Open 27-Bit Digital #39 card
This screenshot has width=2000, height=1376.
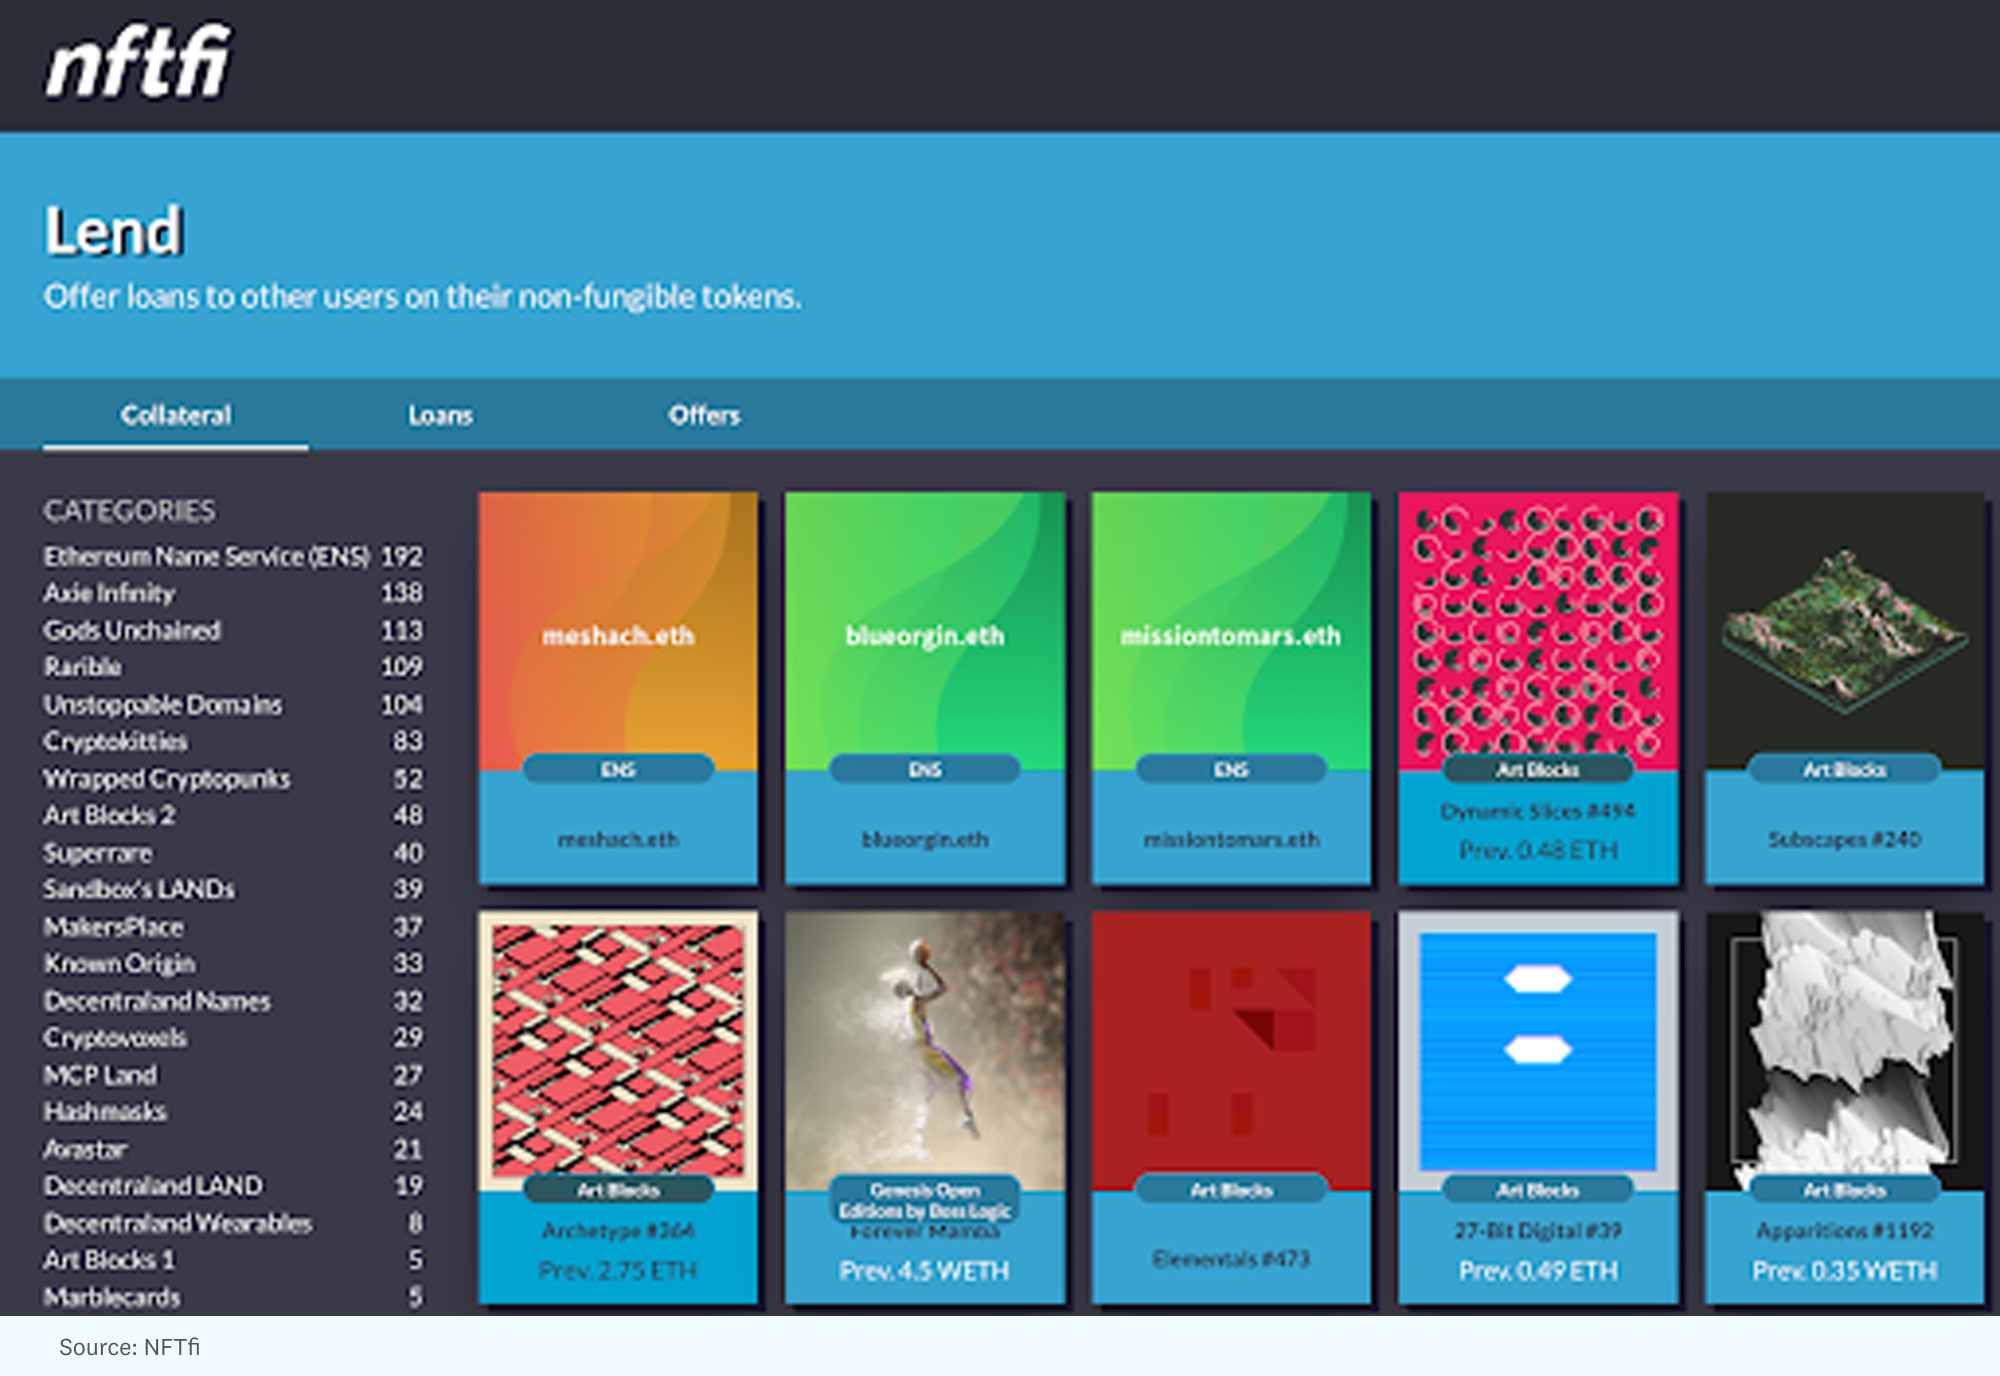(x=1538, y=1107)
